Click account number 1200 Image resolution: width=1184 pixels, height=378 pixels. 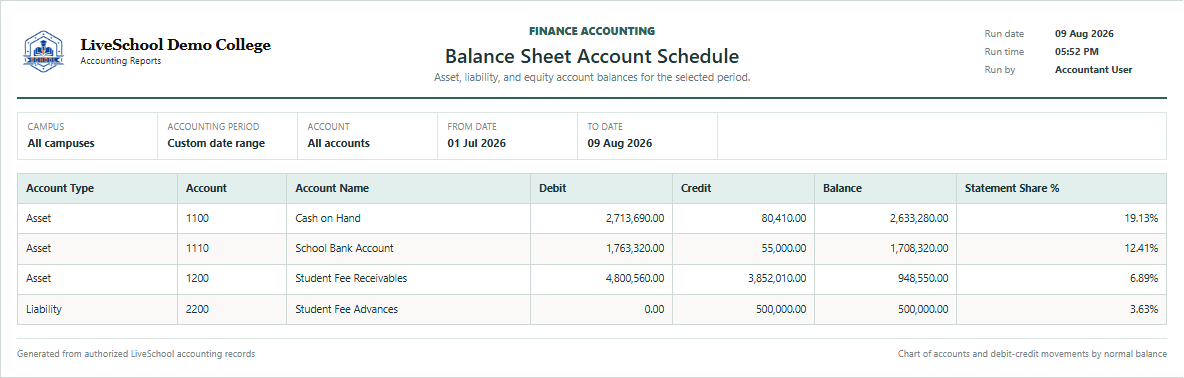coord(197,278)
